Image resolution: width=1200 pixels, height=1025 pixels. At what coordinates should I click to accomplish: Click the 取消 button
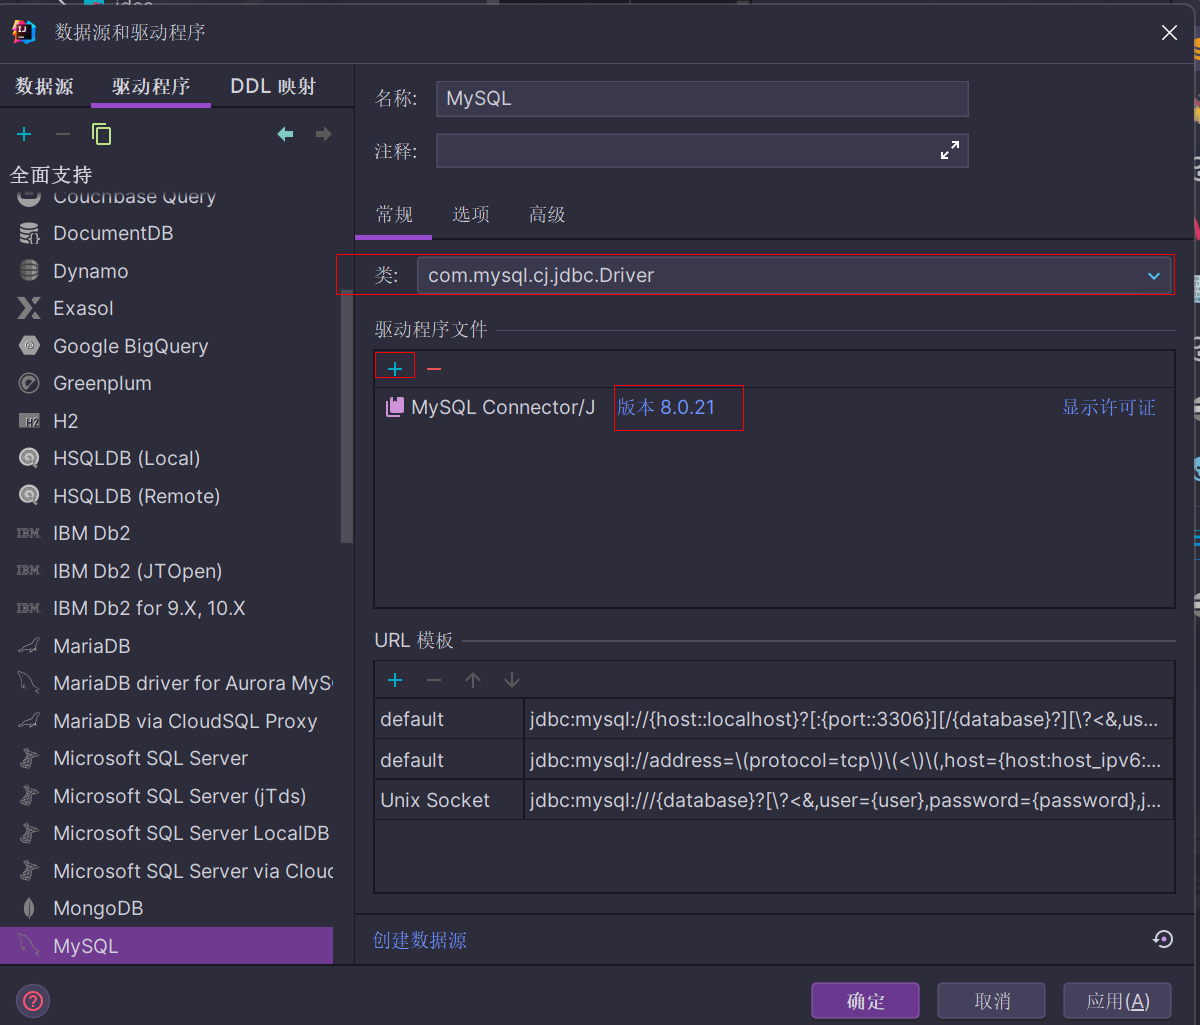click(991, 1000)
